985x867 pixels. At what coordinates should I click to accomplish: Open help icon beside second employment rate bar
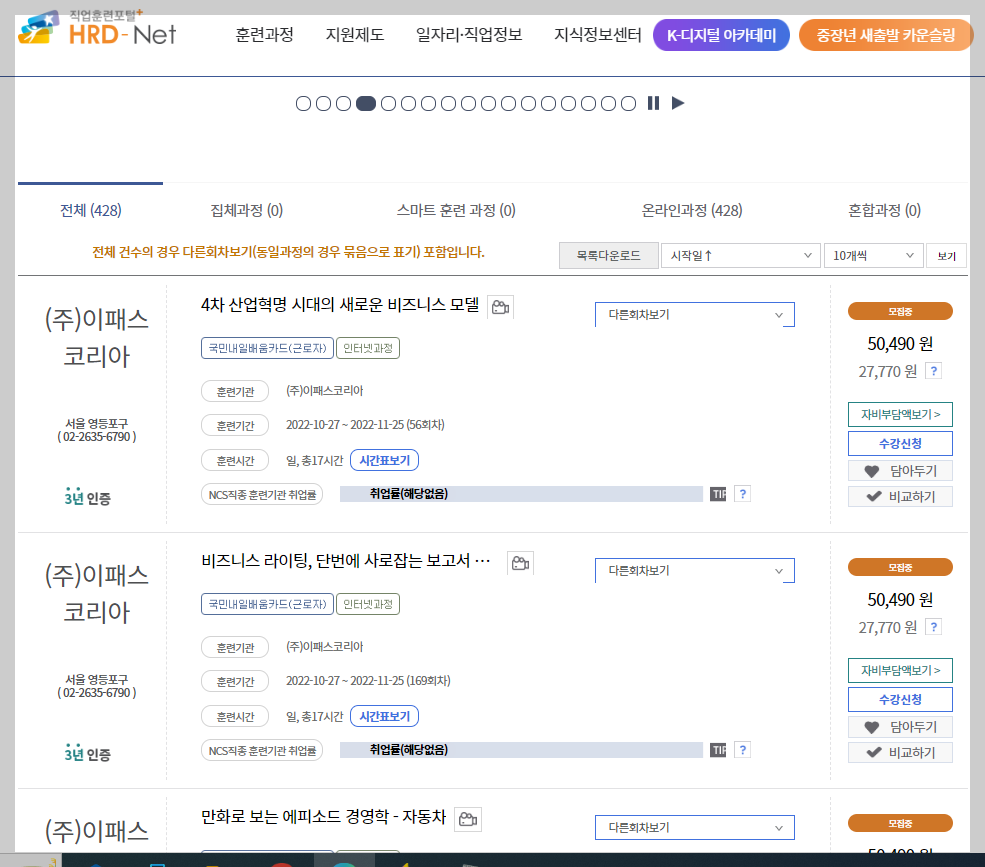pyautogui.click(x=743, y=750)
